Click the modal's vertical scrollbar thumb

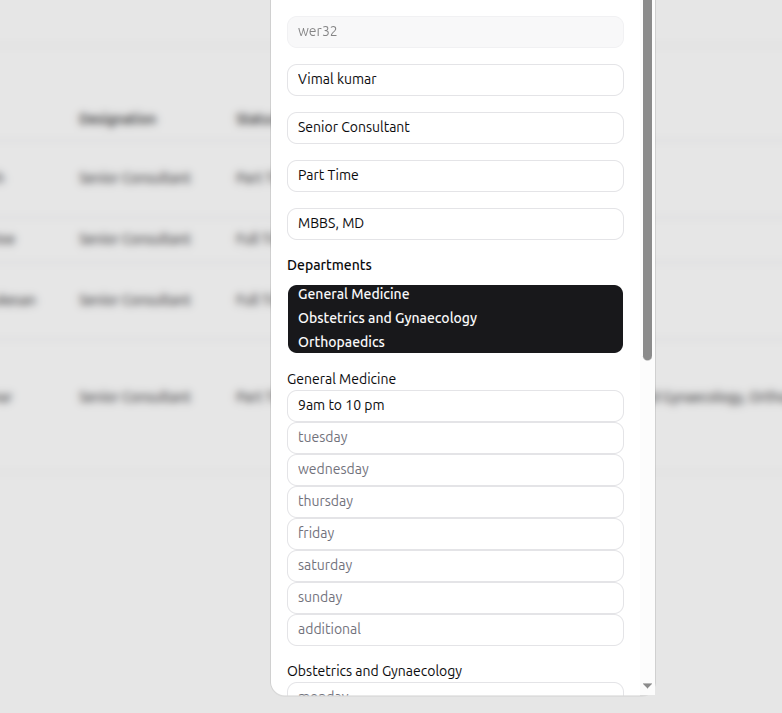tap(648, 180)
